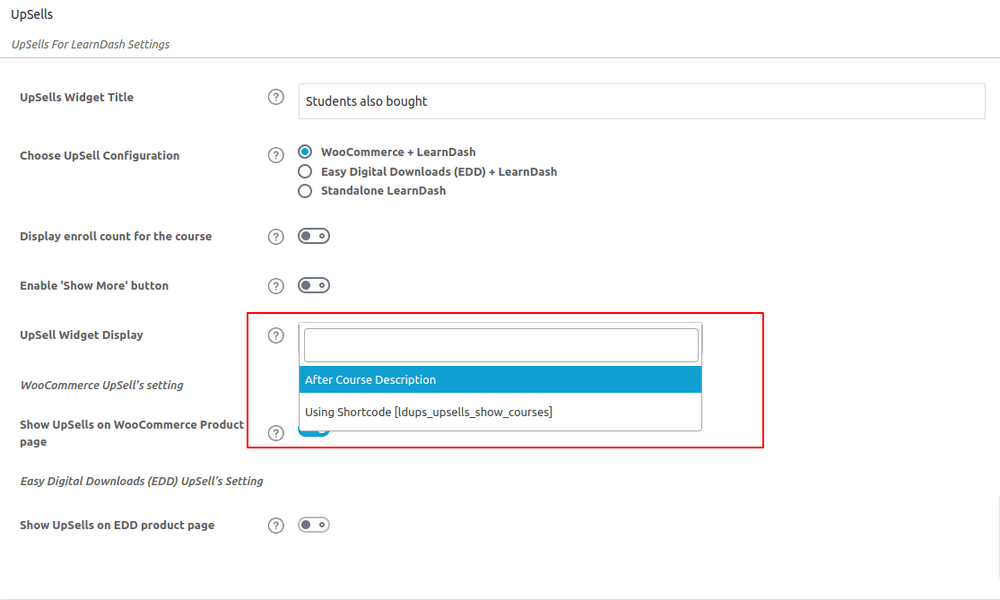Screen dimensions: 1000x600
Task: Select WooCommerce + LearnDash radio option
Action: pos(306,153)
